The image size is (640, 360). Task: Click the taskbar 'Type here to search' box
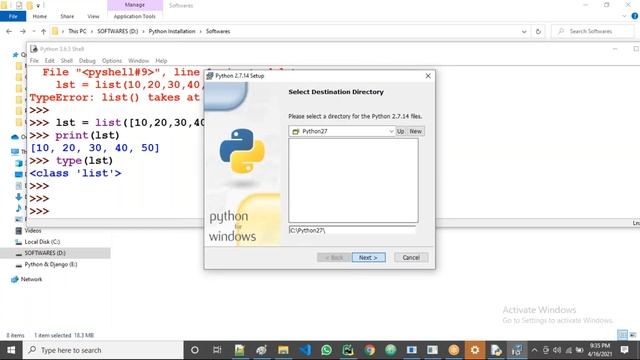(x=103, y=350)
